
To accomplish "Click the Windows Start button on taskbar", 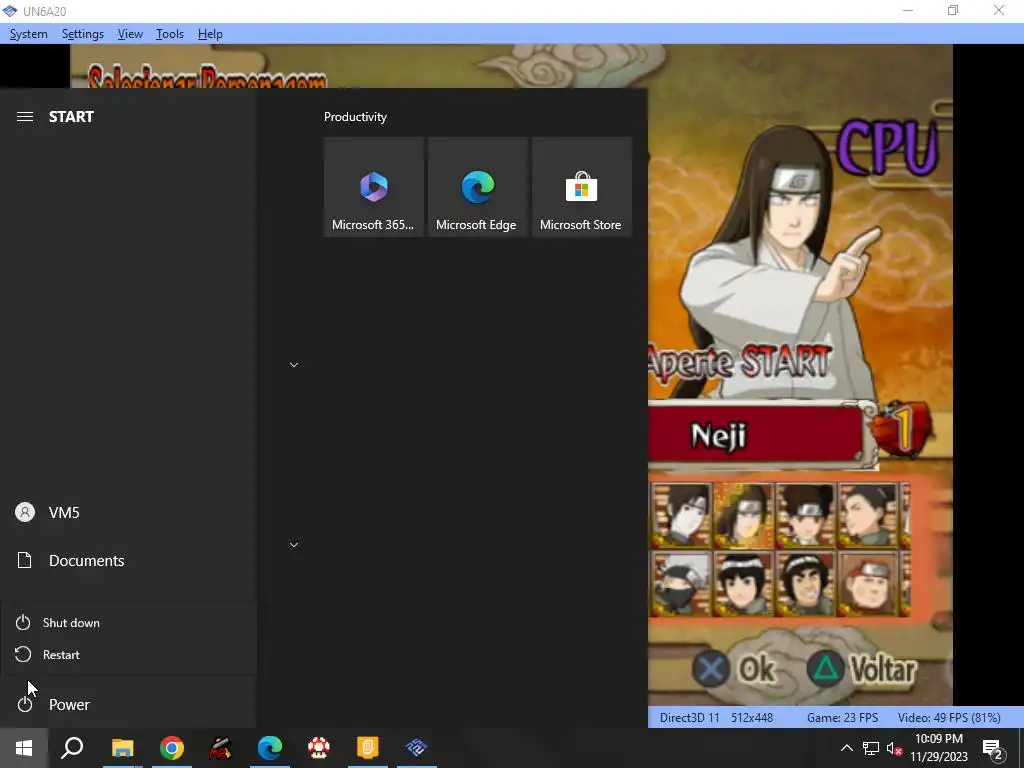I will point(24,748).
